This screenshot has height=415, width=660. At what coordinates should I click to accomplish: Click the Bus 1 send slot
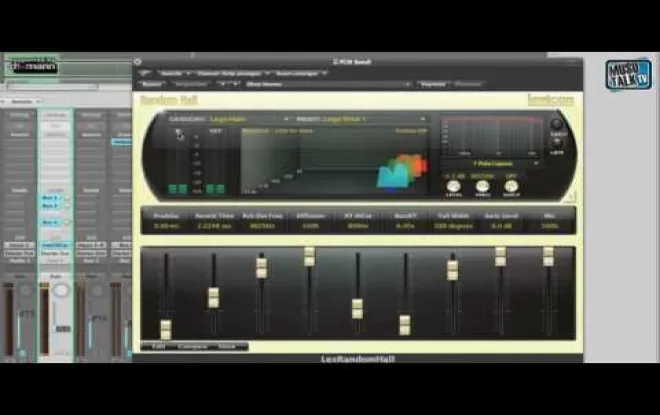(52, 197)
